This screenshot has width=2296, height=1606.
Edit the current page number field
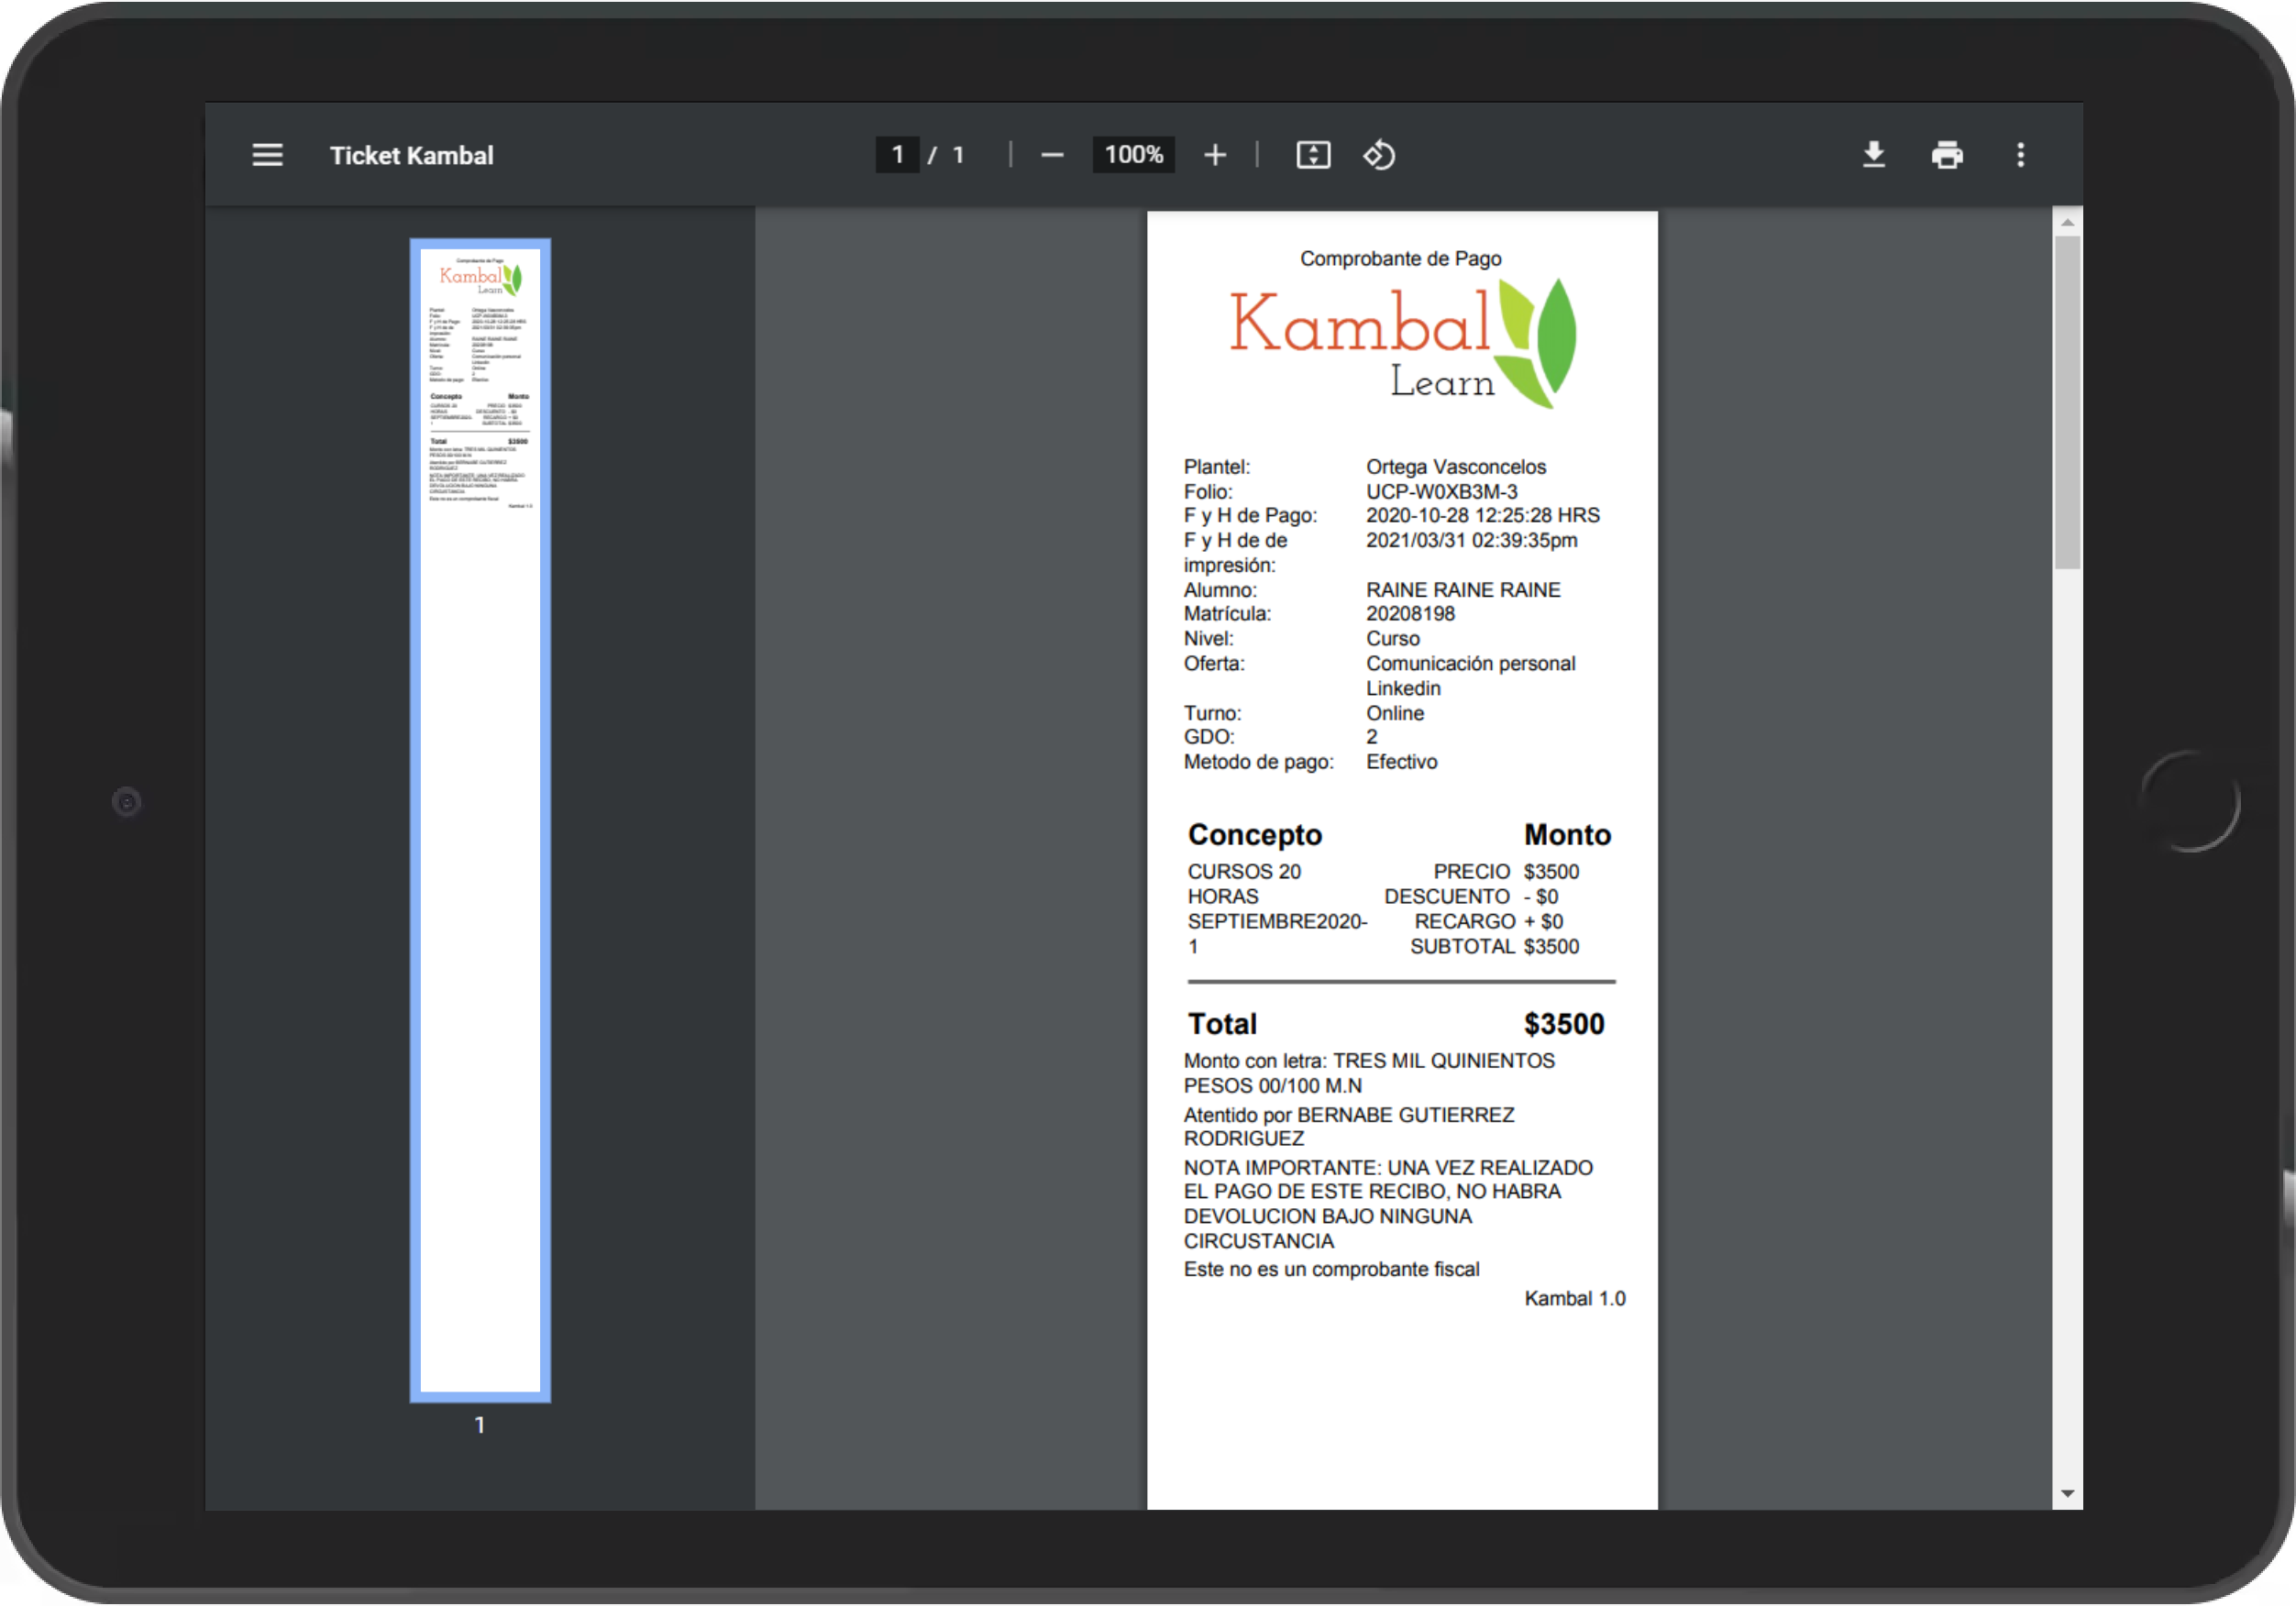point(897,155)
